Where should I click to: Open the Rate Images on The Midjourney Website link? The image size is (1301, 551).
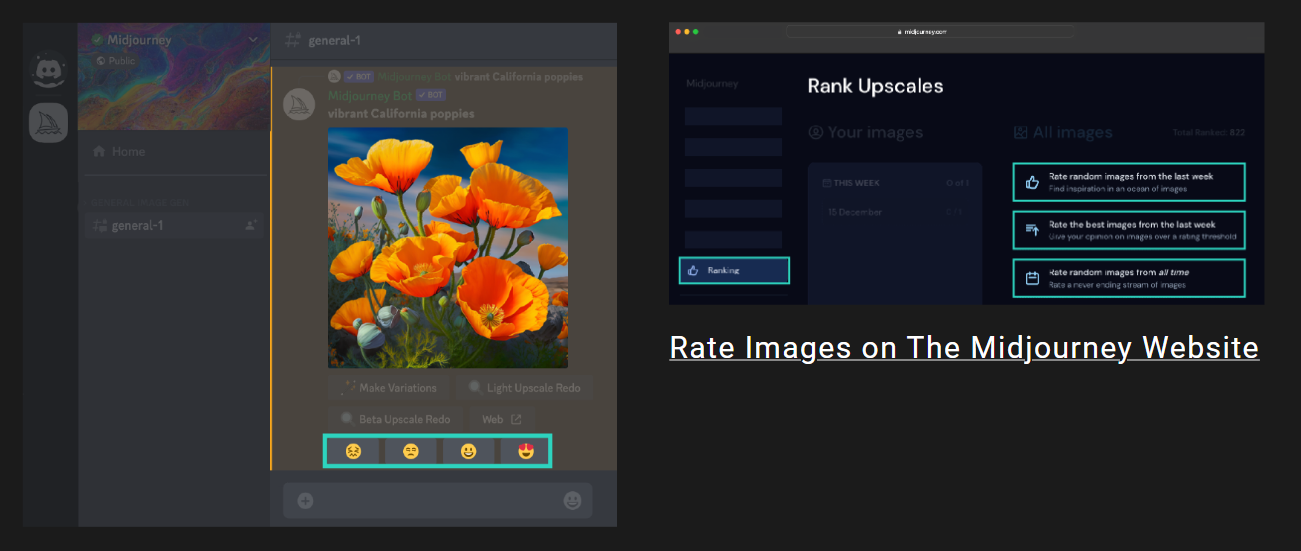pyautogui.click(x=964, y=348)
